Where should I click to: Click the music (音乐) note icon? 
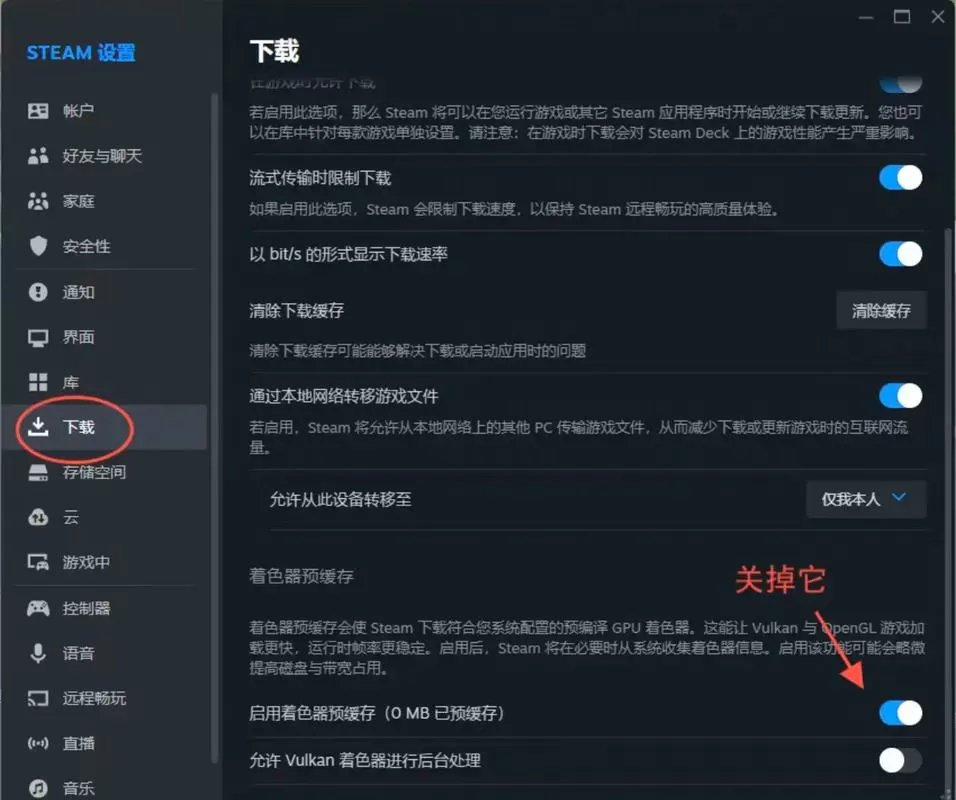[38, 788]
